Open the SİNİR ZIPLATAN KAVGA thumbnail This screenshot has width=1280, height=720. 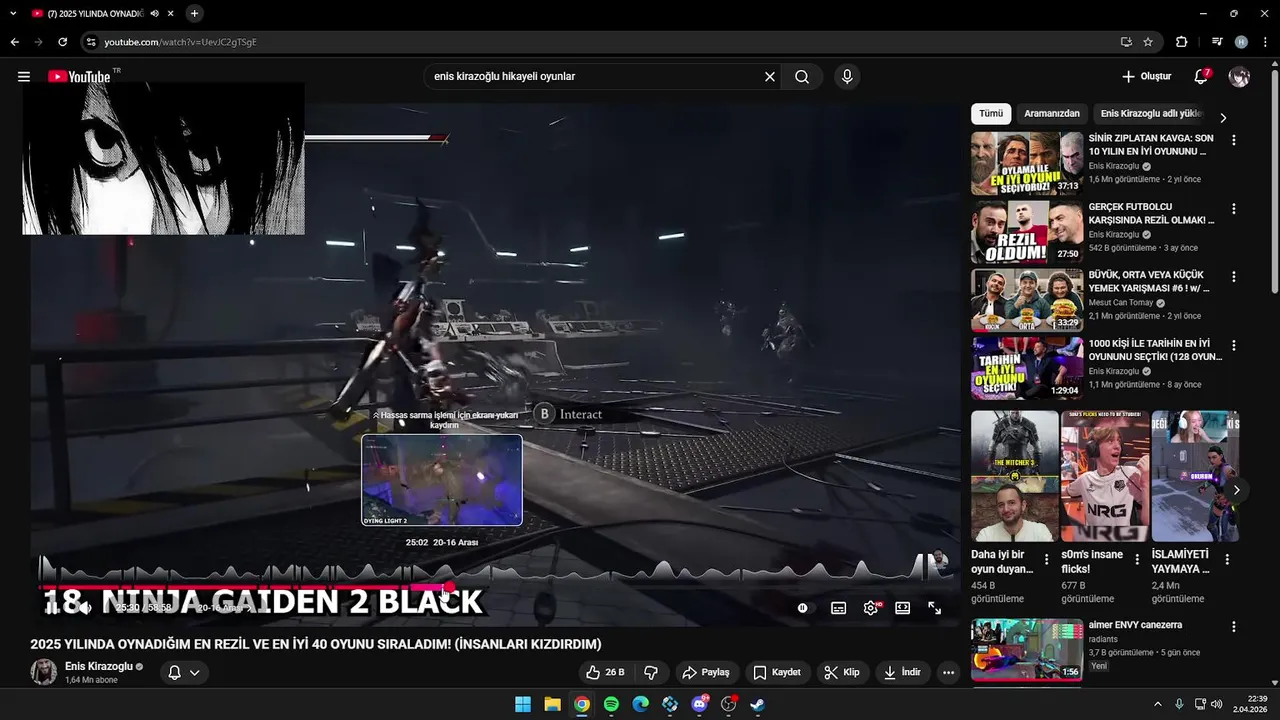[1027, 163]
